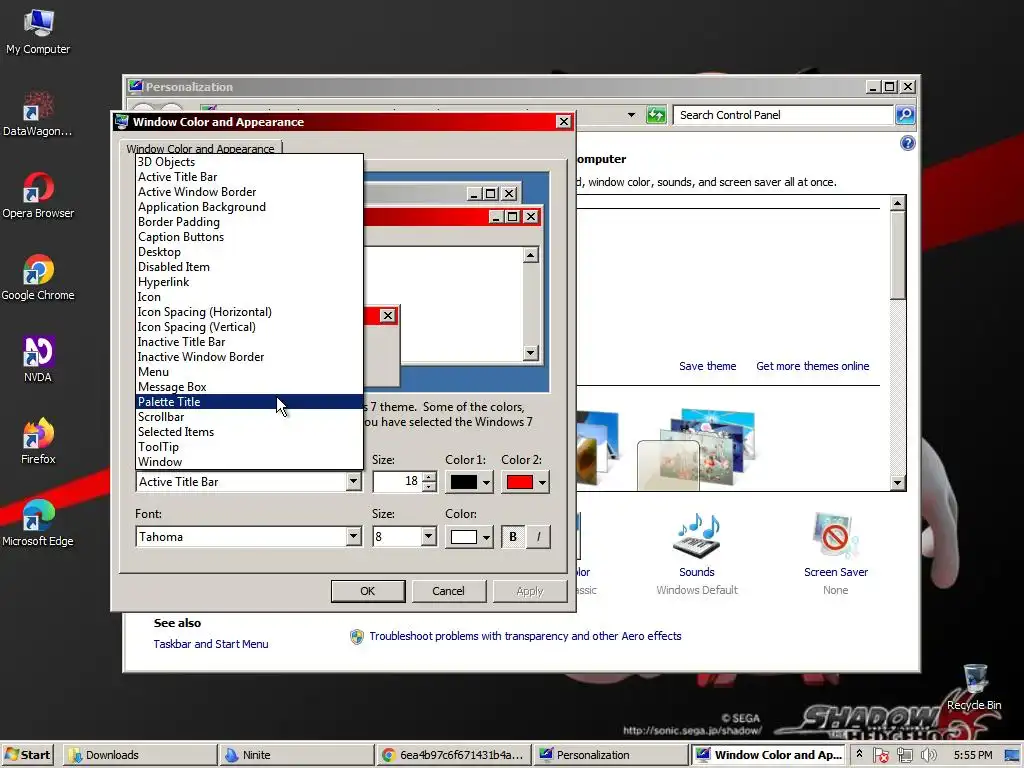This screenshot has height=768, width=1024.
Task: Increase item size with up spinner
Action: [429, 477]
